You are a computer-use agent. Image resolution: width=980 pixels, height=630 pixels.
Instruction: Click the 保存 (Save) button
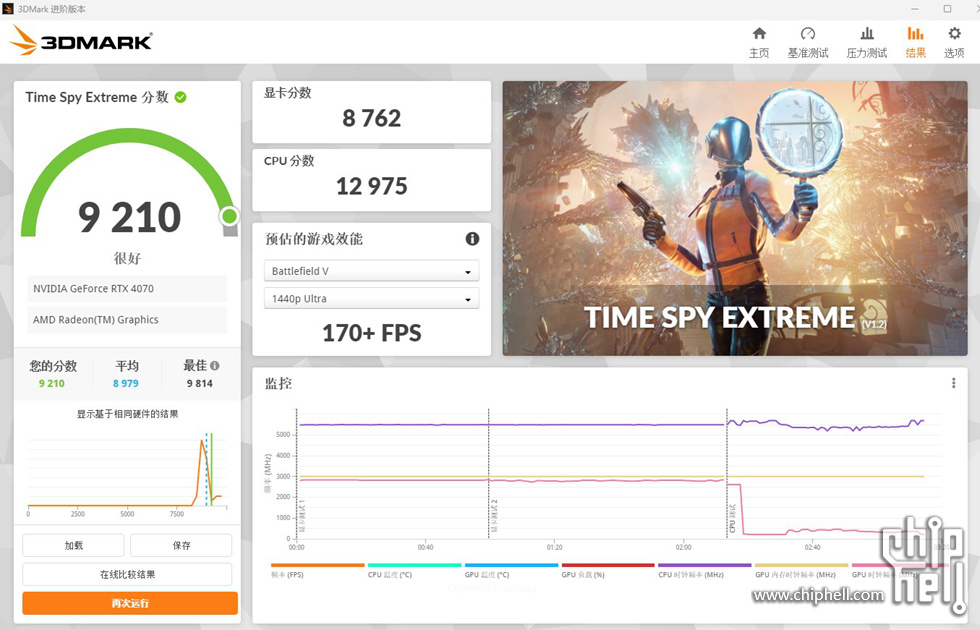tap(181, 545)
